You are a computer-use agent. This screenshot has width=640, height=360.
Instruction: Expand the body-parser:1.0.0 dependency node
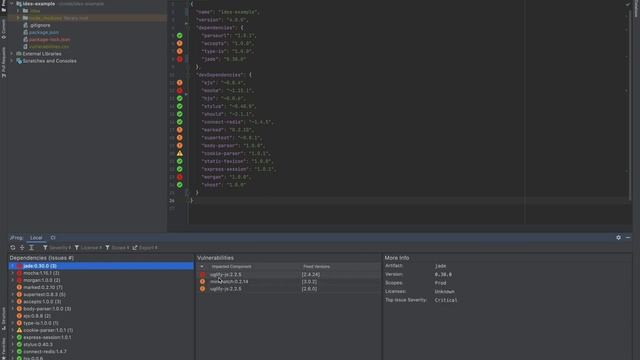coord(13,309)
